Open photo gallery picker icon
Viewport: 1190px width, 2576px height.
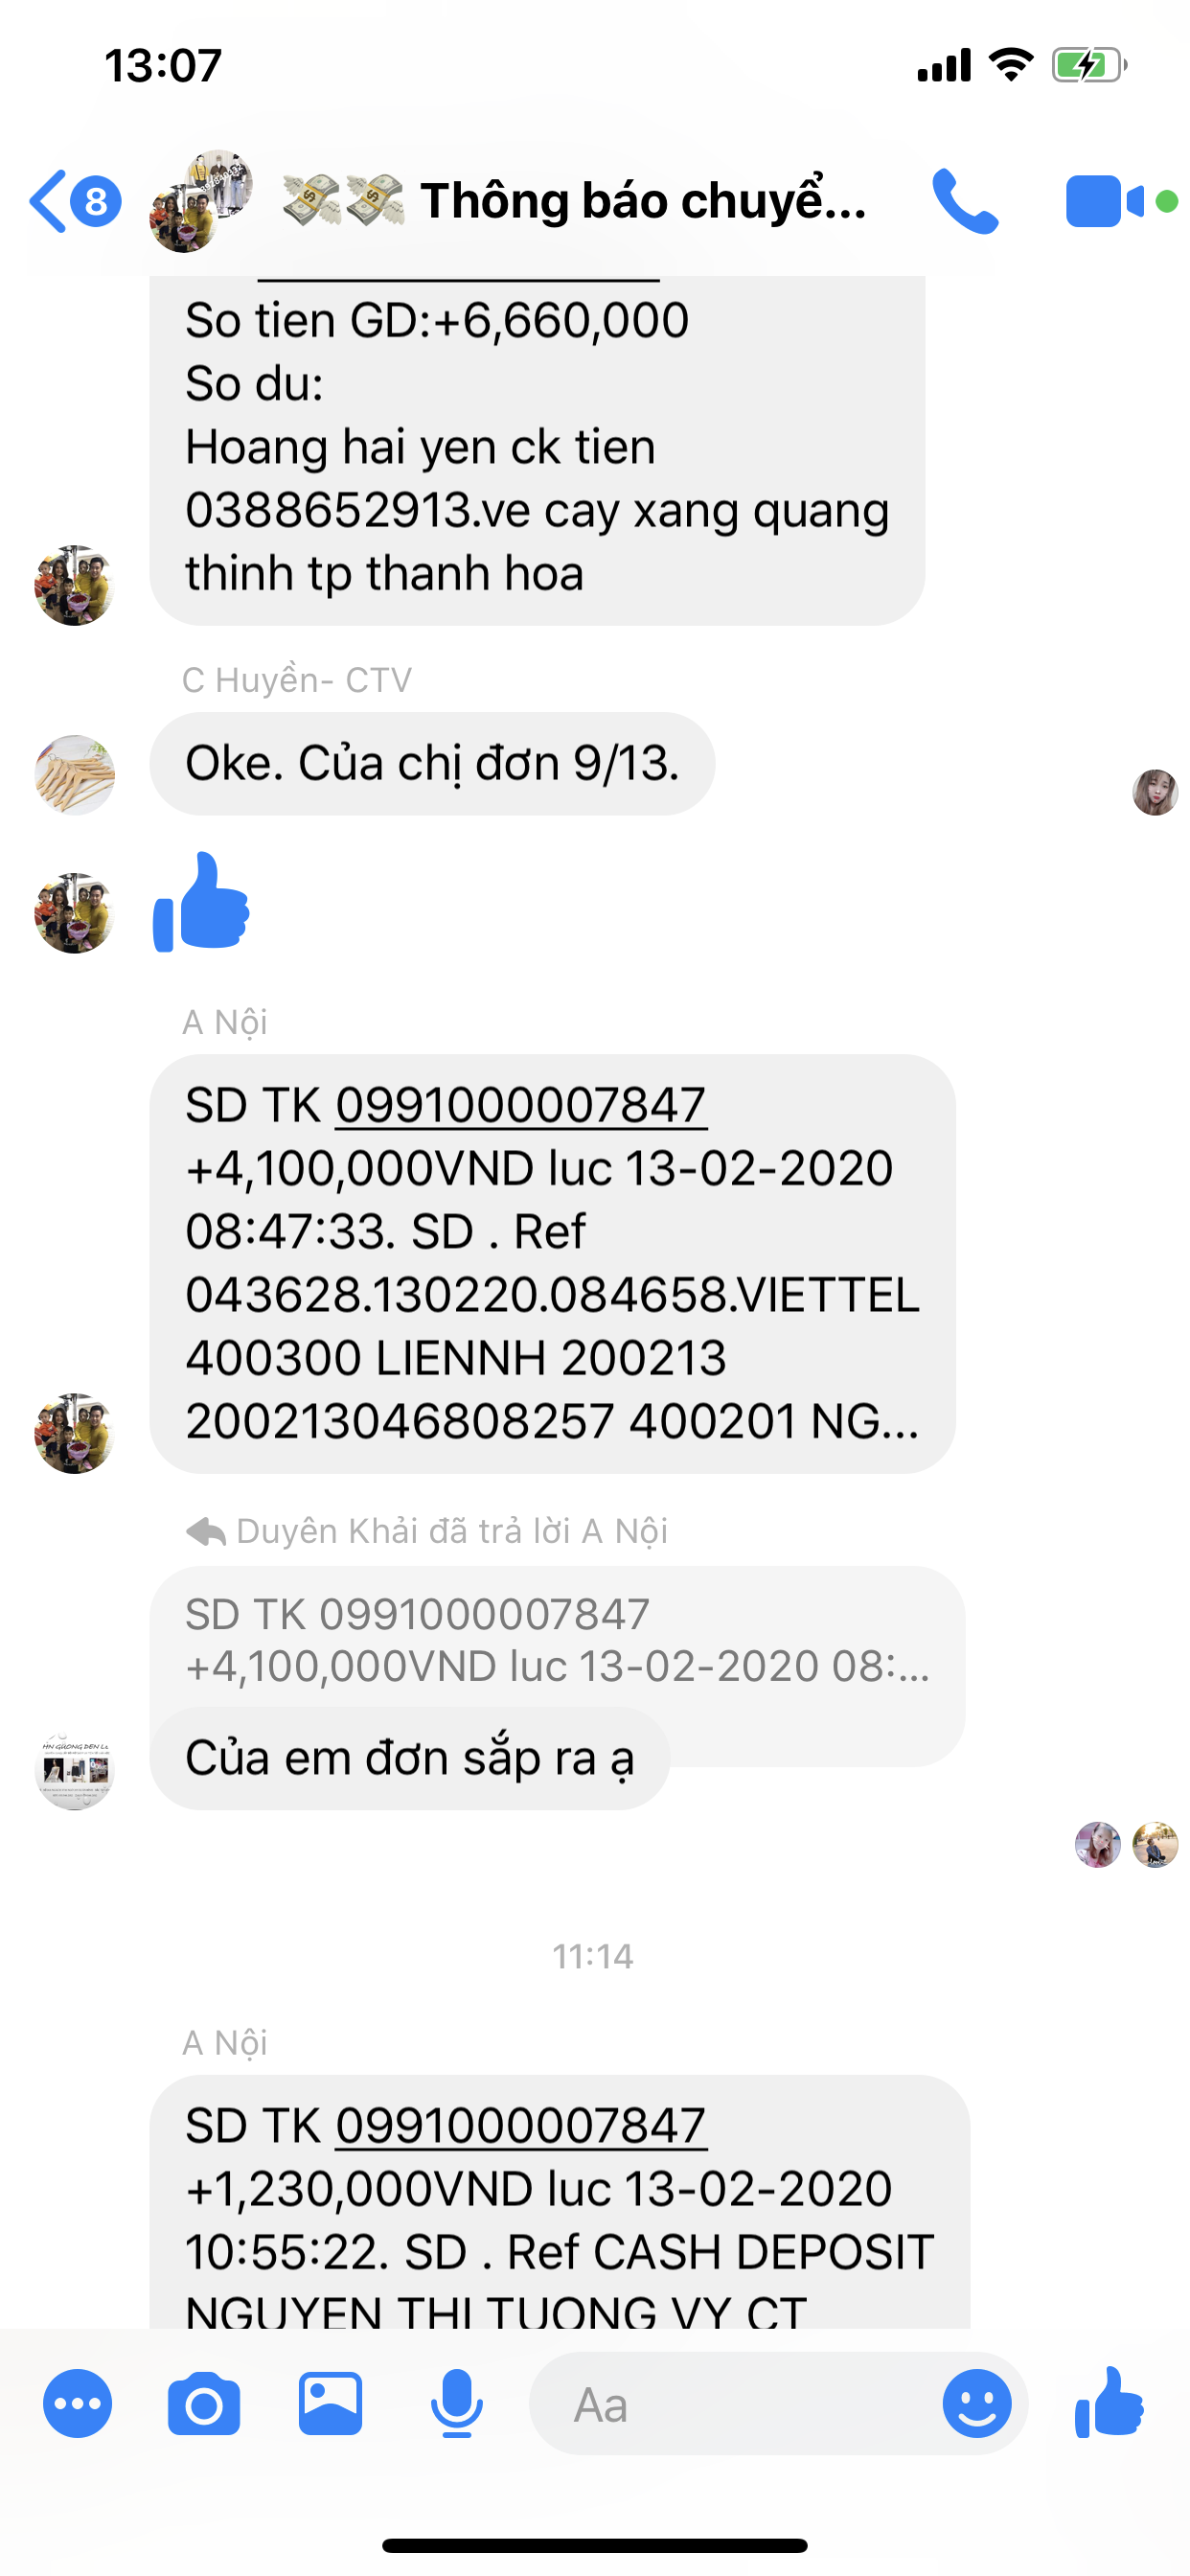click(x=330, y=2403)
